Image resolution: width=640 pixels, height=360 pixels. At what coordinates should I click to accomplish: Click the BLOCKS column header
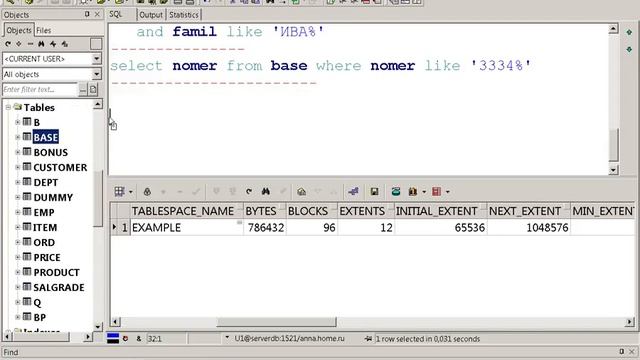coord(311,211)
